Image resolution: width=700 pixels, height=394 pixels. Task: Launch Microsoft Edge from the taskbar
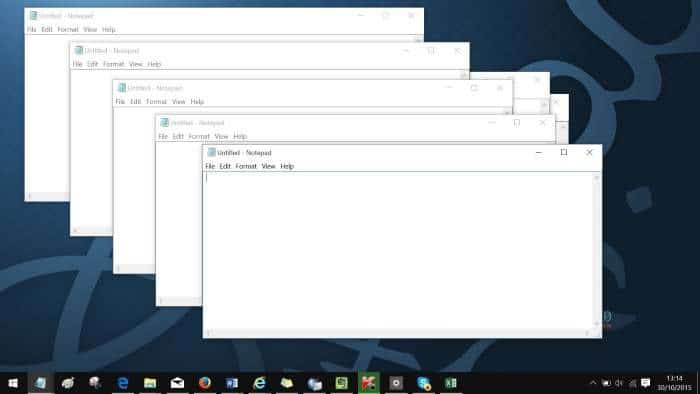pos(123,383)
